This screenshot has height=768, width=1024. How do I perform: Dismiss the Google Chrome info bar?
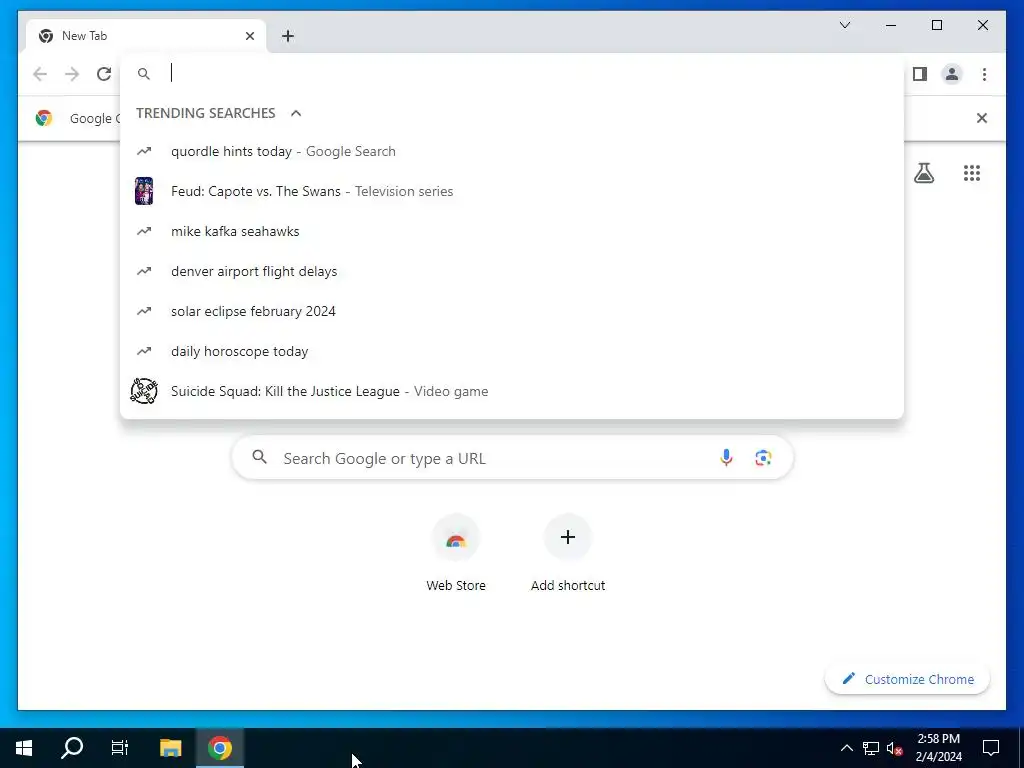(982, 118)
